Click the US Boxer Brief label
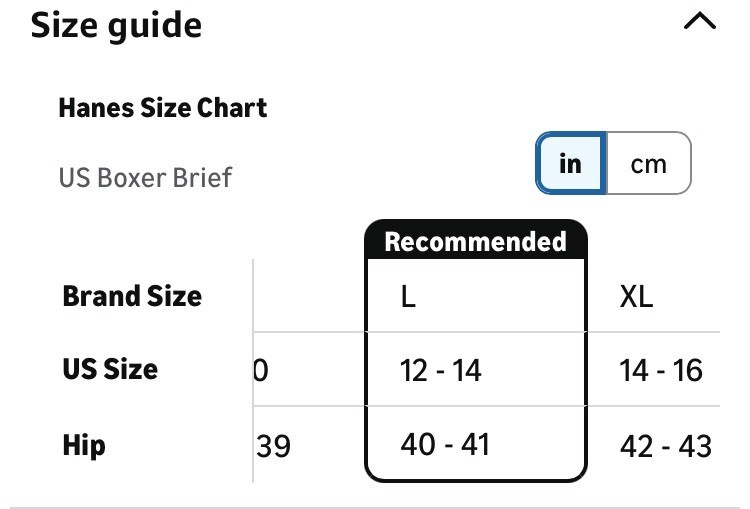This screenshot has height=509, width=750. point(145,178)
